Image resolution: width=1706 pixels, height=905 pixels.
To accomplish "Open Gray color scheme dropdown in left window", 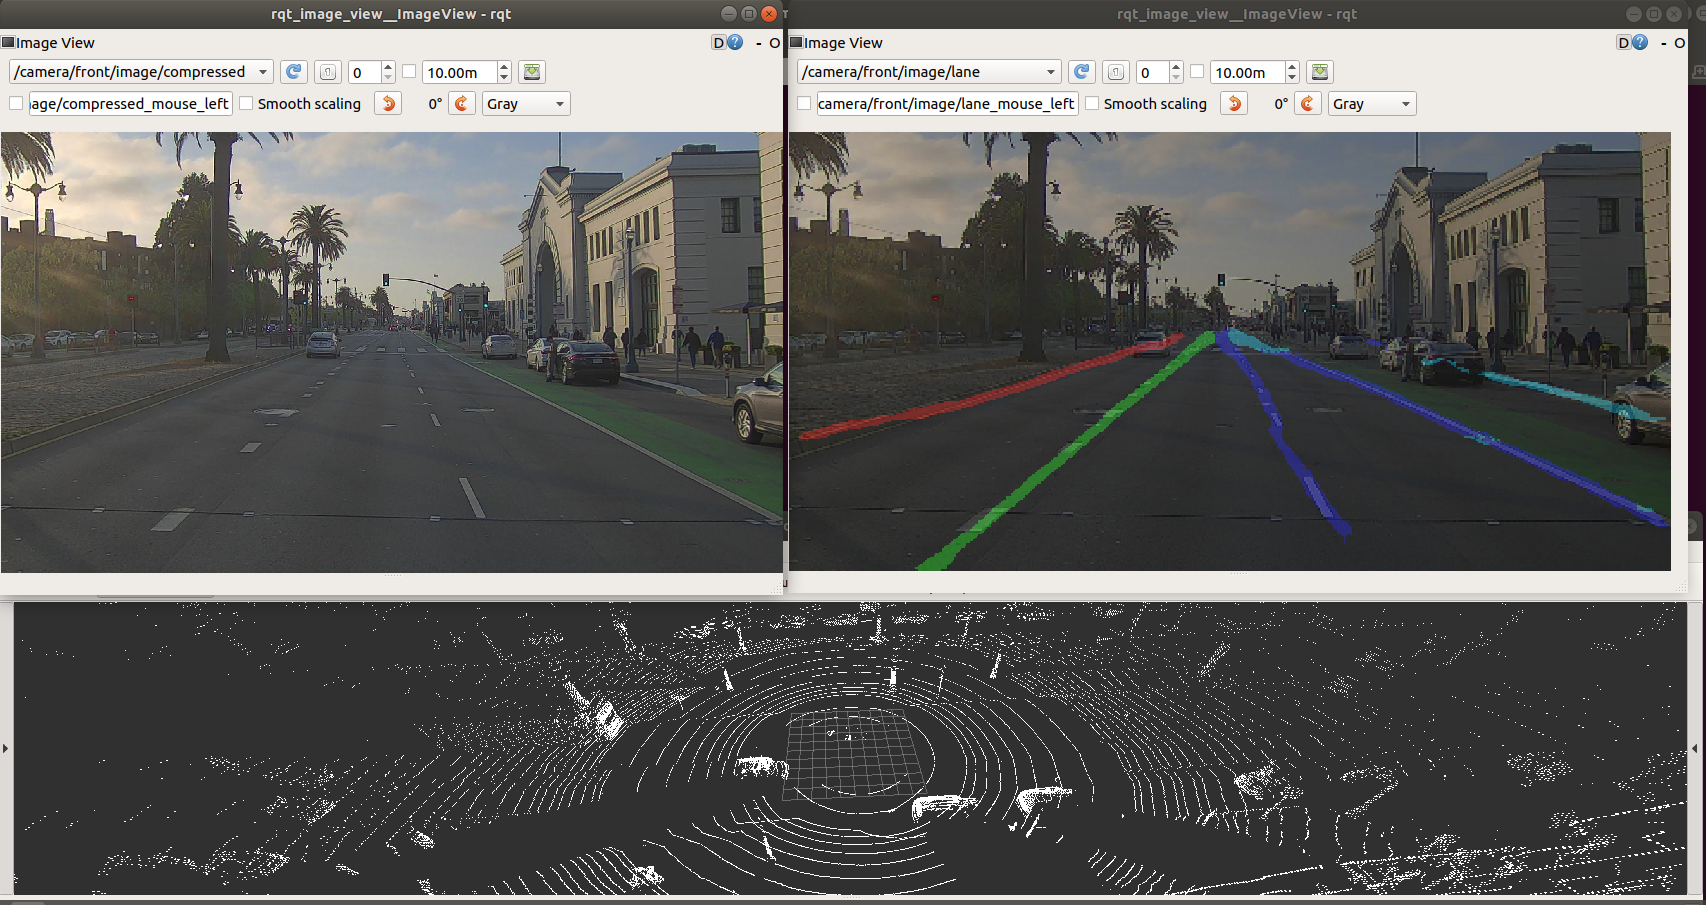I will [x=526, y=104].
